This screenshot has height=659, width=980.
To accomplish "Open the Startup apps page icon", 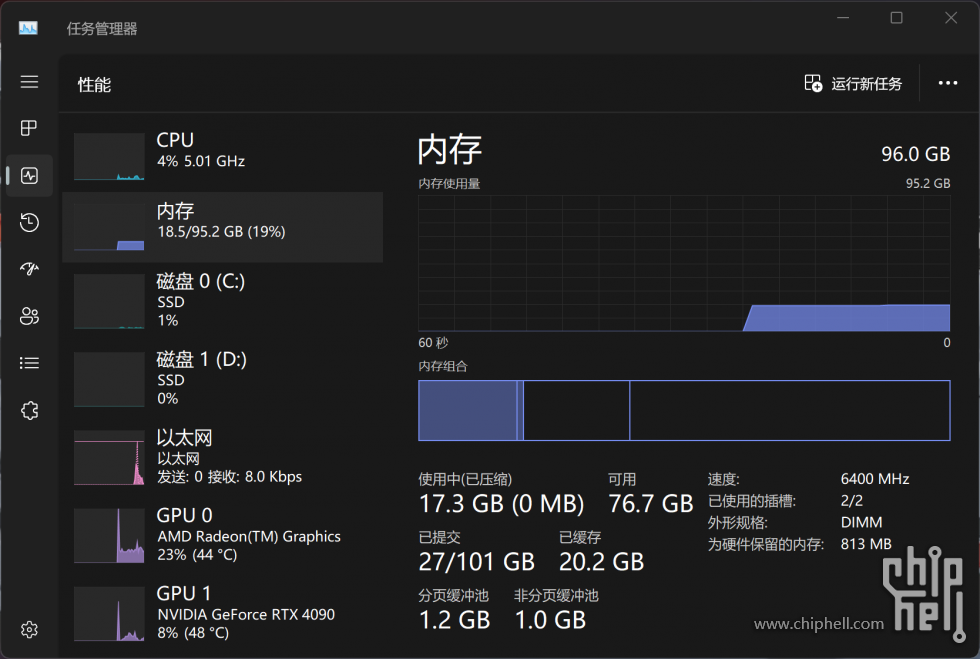I will (29, 269).
